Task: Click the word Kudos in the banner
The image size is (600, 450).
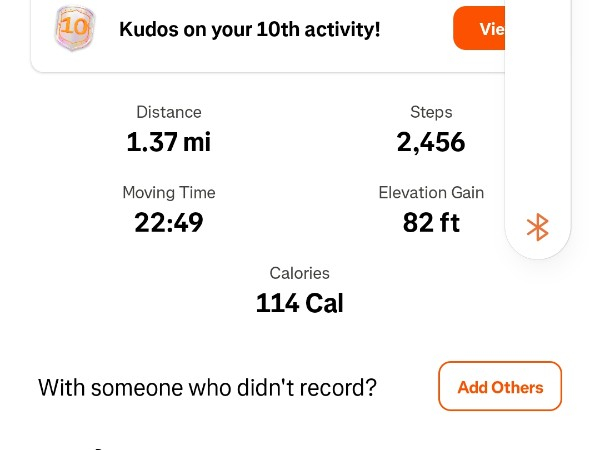Action: (x=149, y=29)
